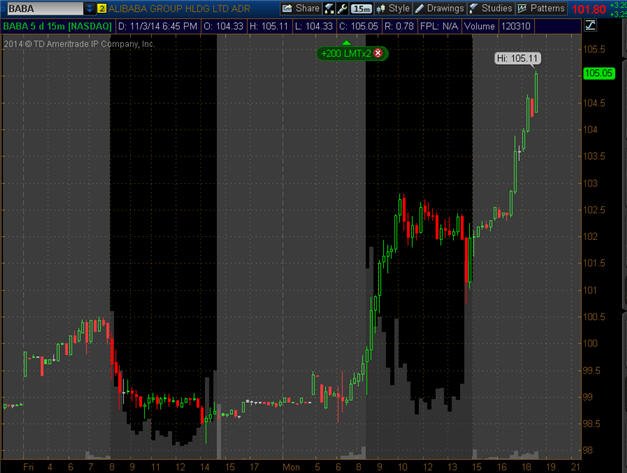
Task: Open the Drawings menu
Action: pos(439,8)
